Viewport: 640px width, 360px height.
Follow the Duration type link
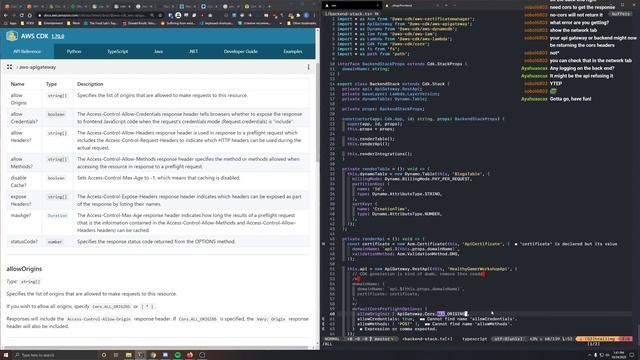pyautogui.click(x=57, y=216)
